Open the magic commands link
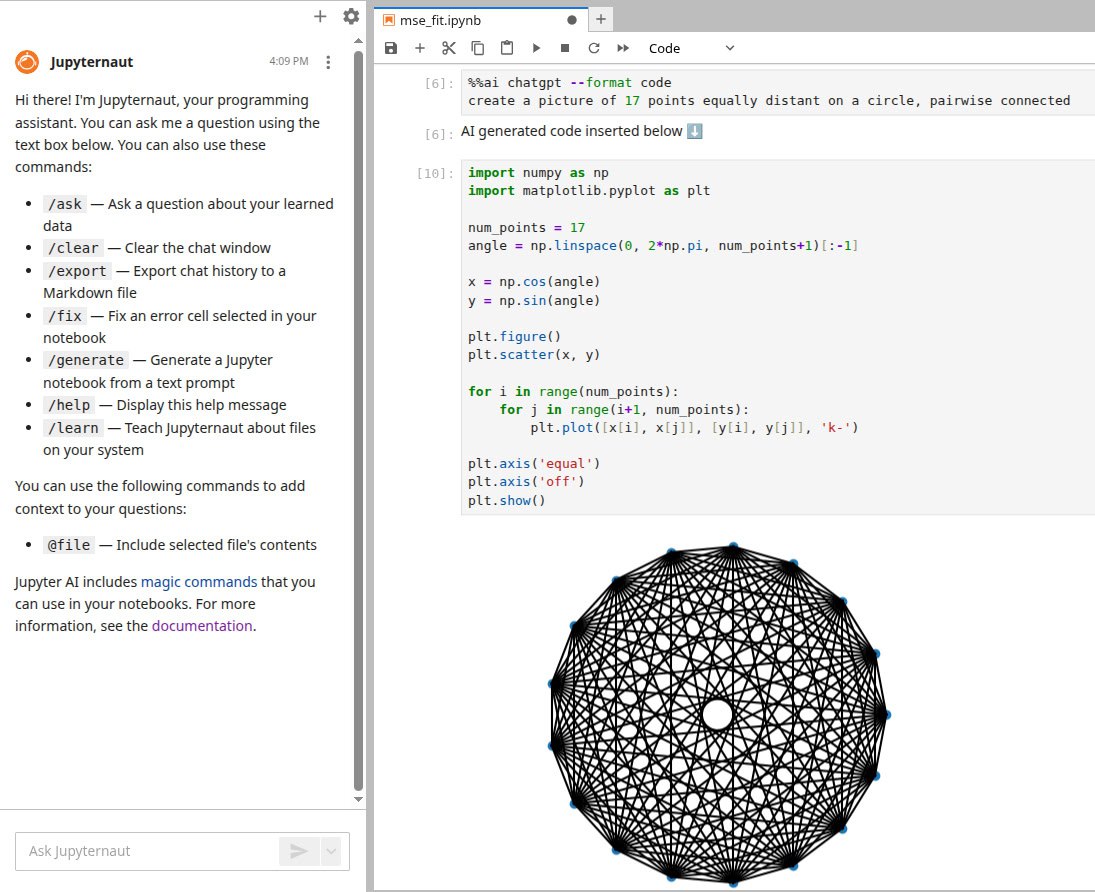1095x892 pixels. [x=199, y=581]
